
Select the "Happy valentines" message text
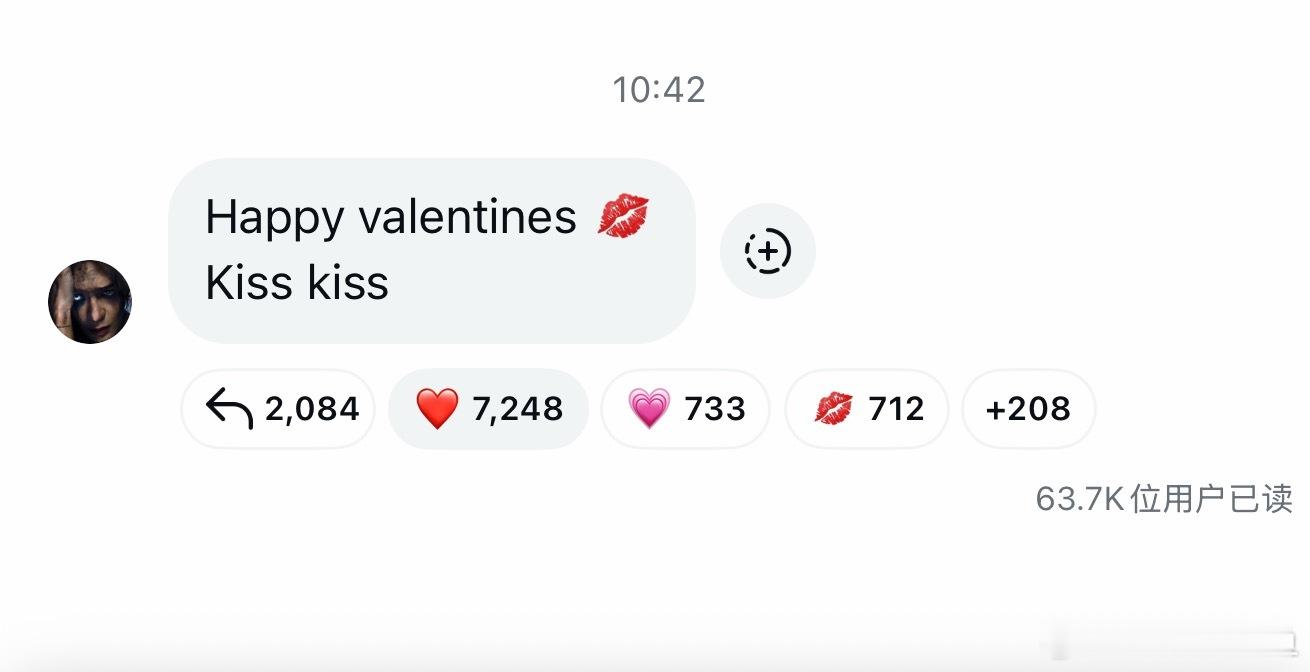tap(391, 217)
